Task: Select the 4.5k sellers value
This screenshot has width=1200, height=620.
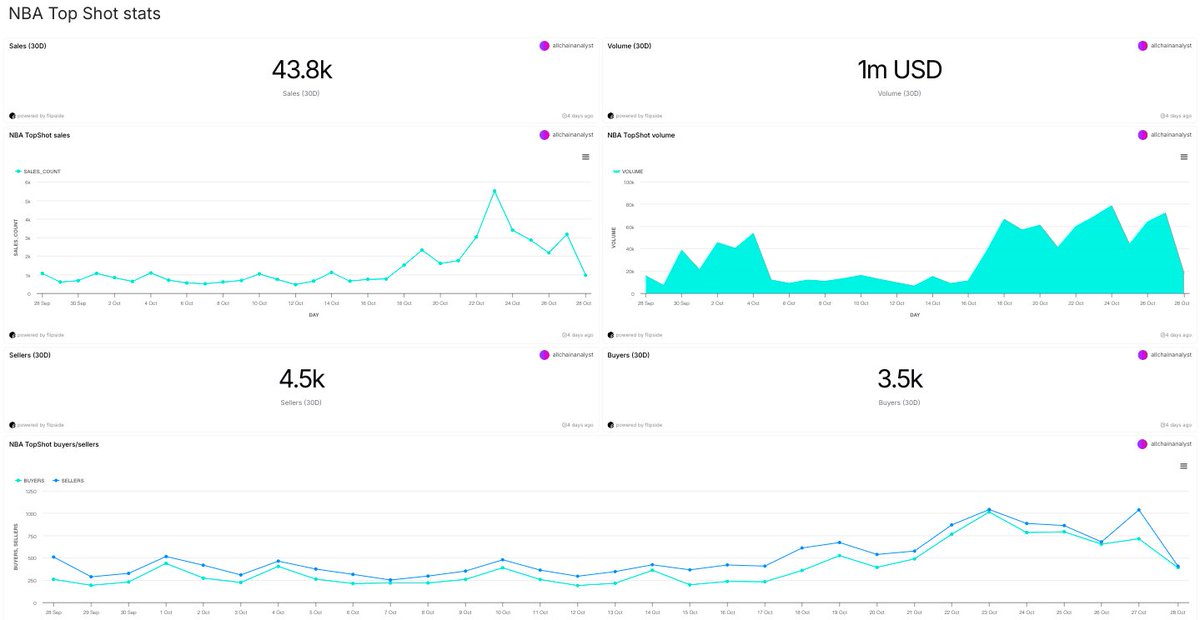Action: pyautogui.click(x=301, y=379)
